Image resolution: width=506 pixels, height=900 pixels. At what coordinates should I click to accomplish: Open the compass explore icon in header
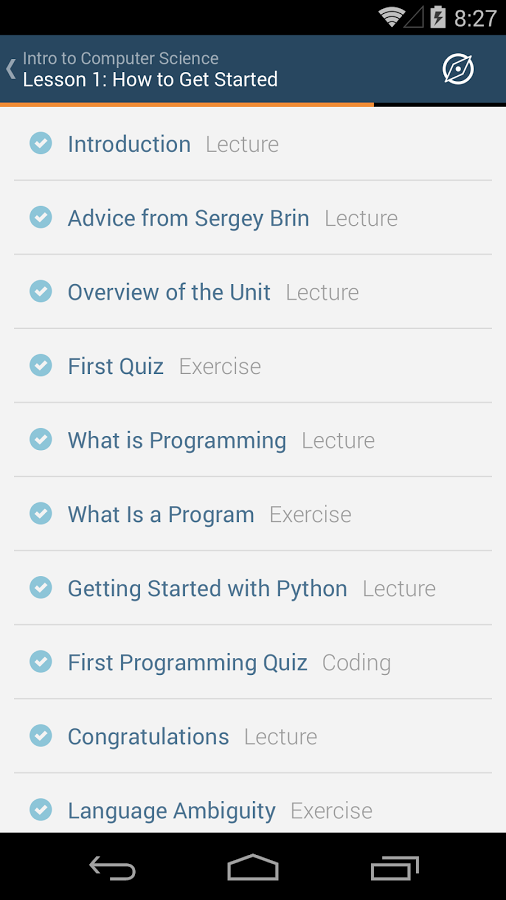458,69
